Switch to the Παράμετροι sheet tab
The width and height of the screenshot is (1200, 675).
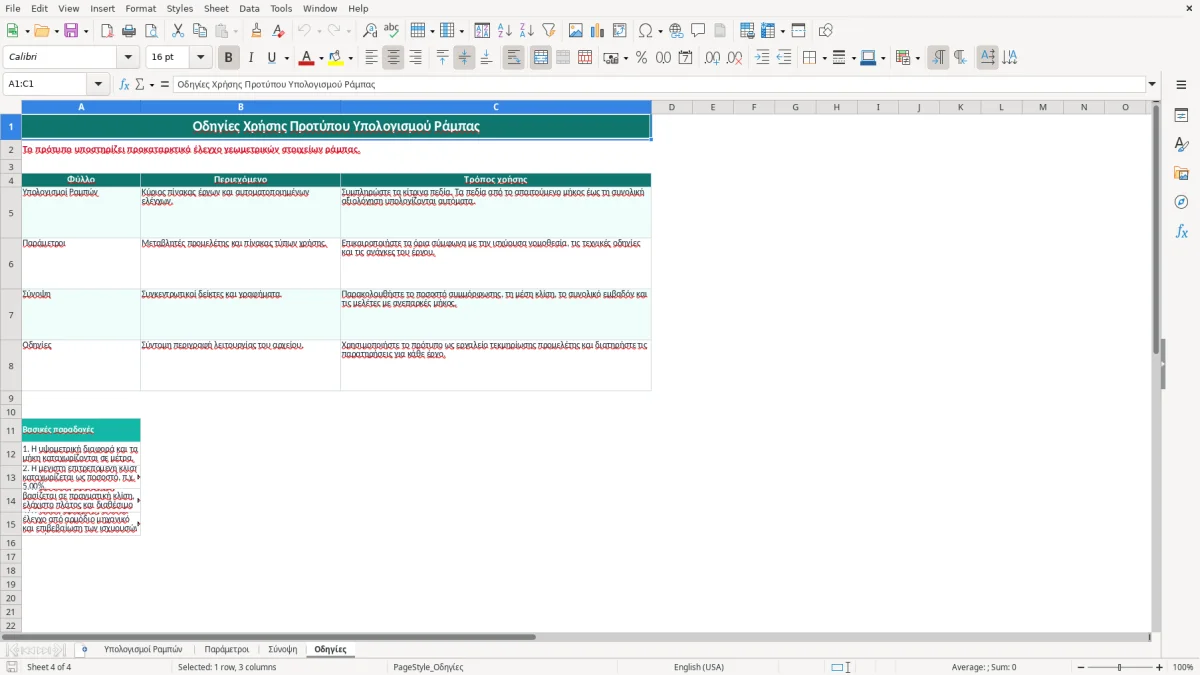pos(227,649)
